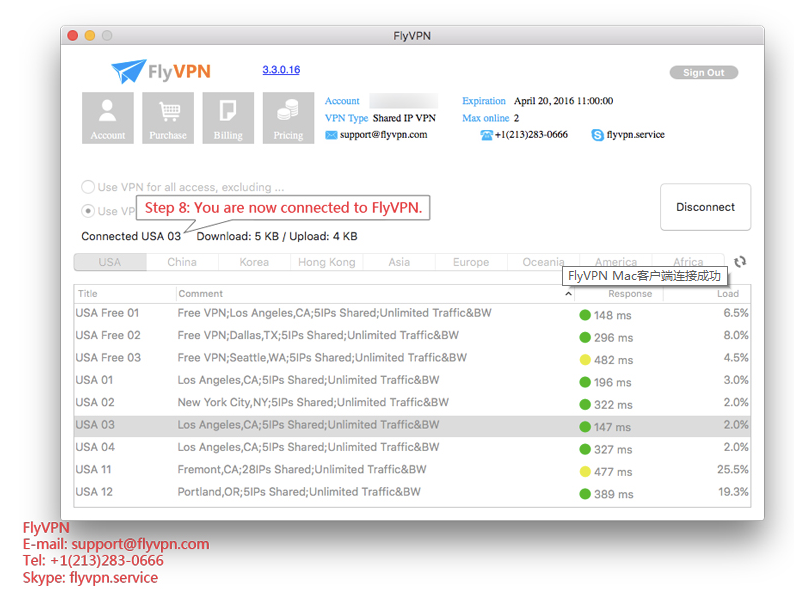Select the second 'Use VP...' radio option
The height and width of the screenshot is (603, 794).
coord(88,211)
